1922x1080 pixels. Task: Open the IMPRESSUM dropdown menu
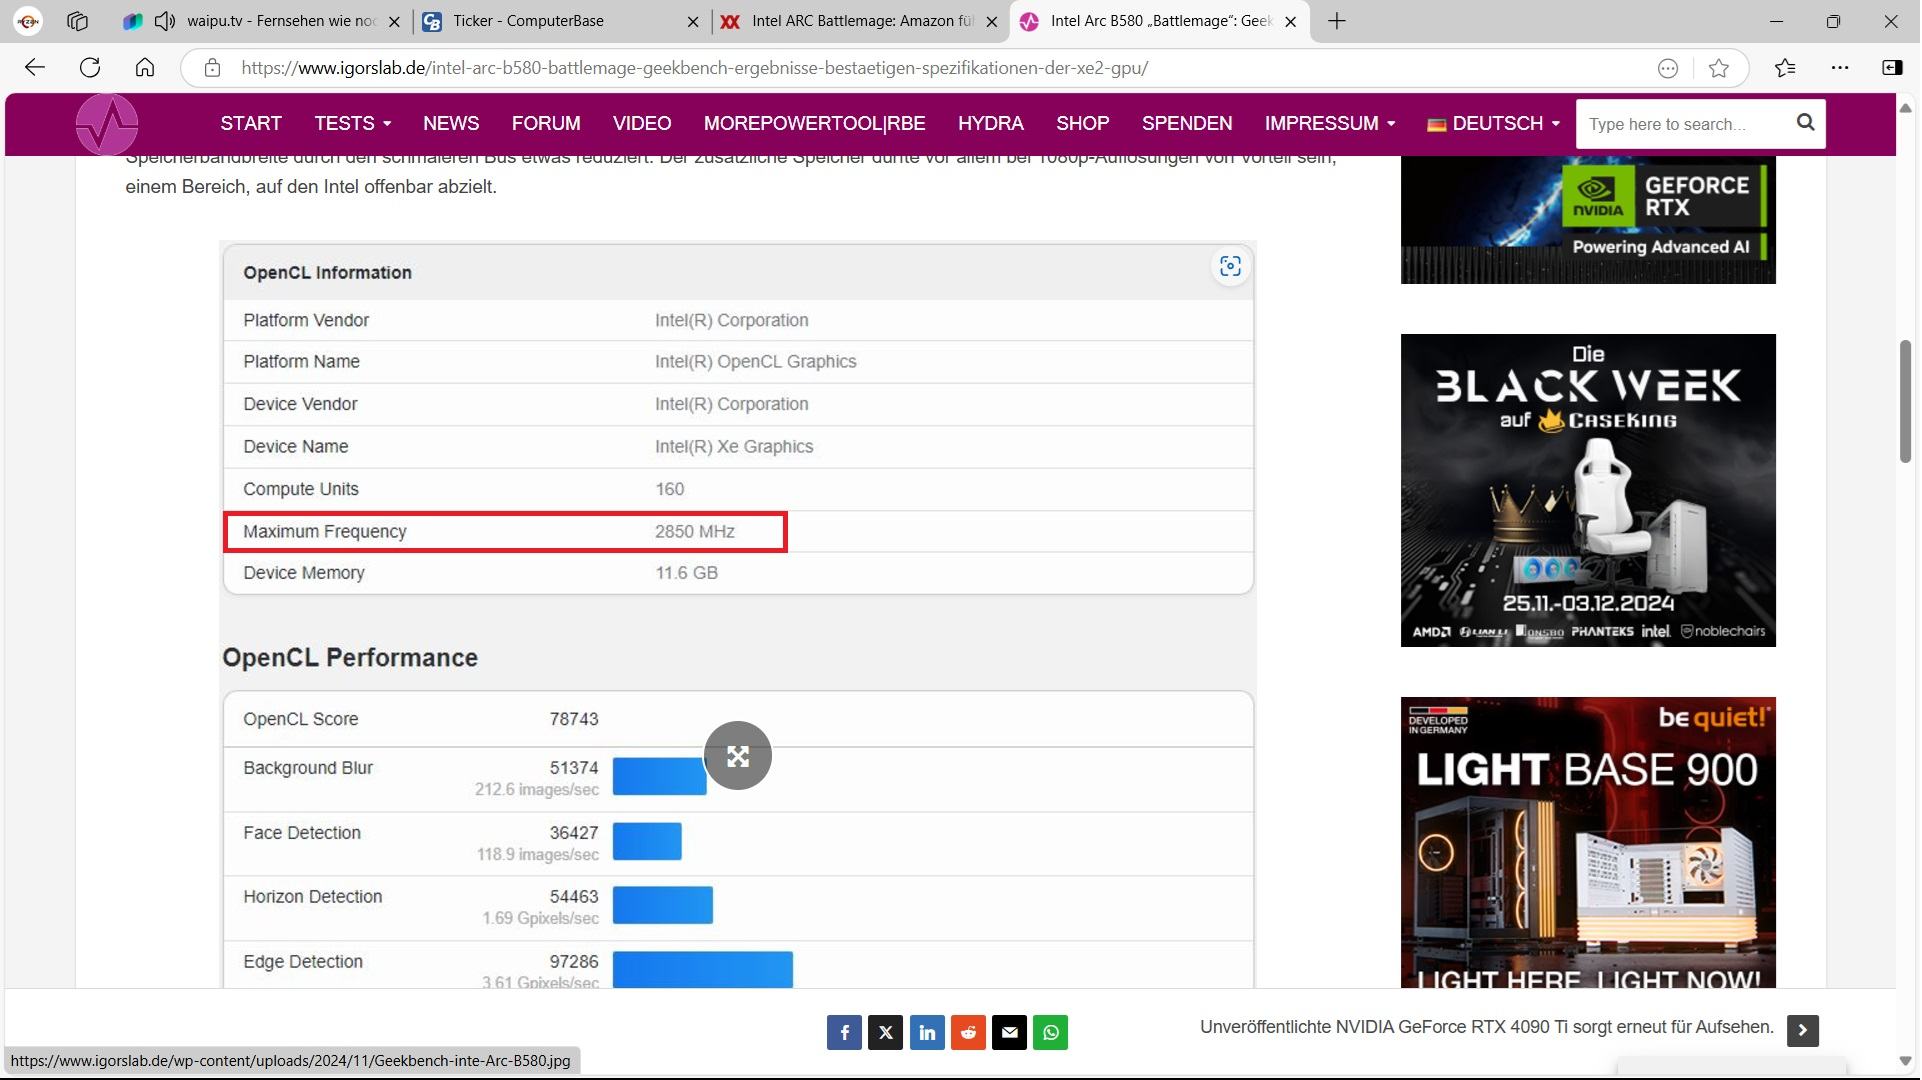click(1329, 123)
